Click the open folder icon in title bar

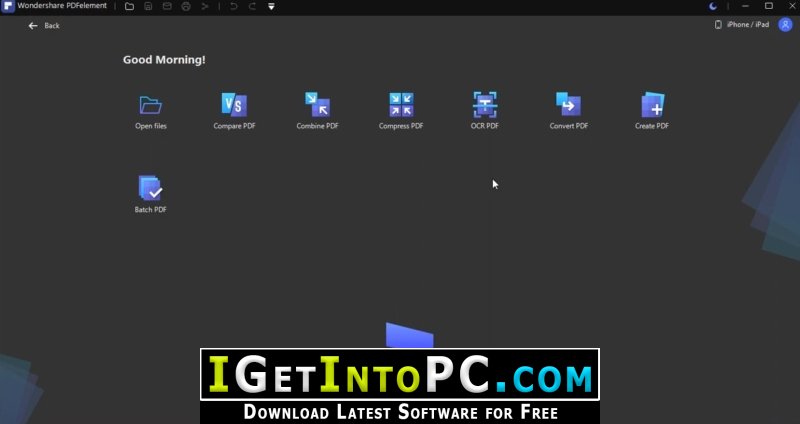pyautogui.click(x=130, y=7)
